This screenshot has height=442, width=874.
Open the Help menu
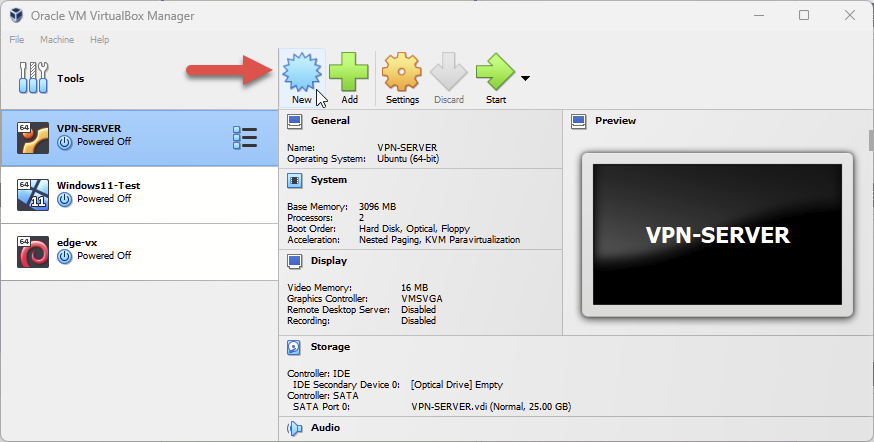(99, 40)
